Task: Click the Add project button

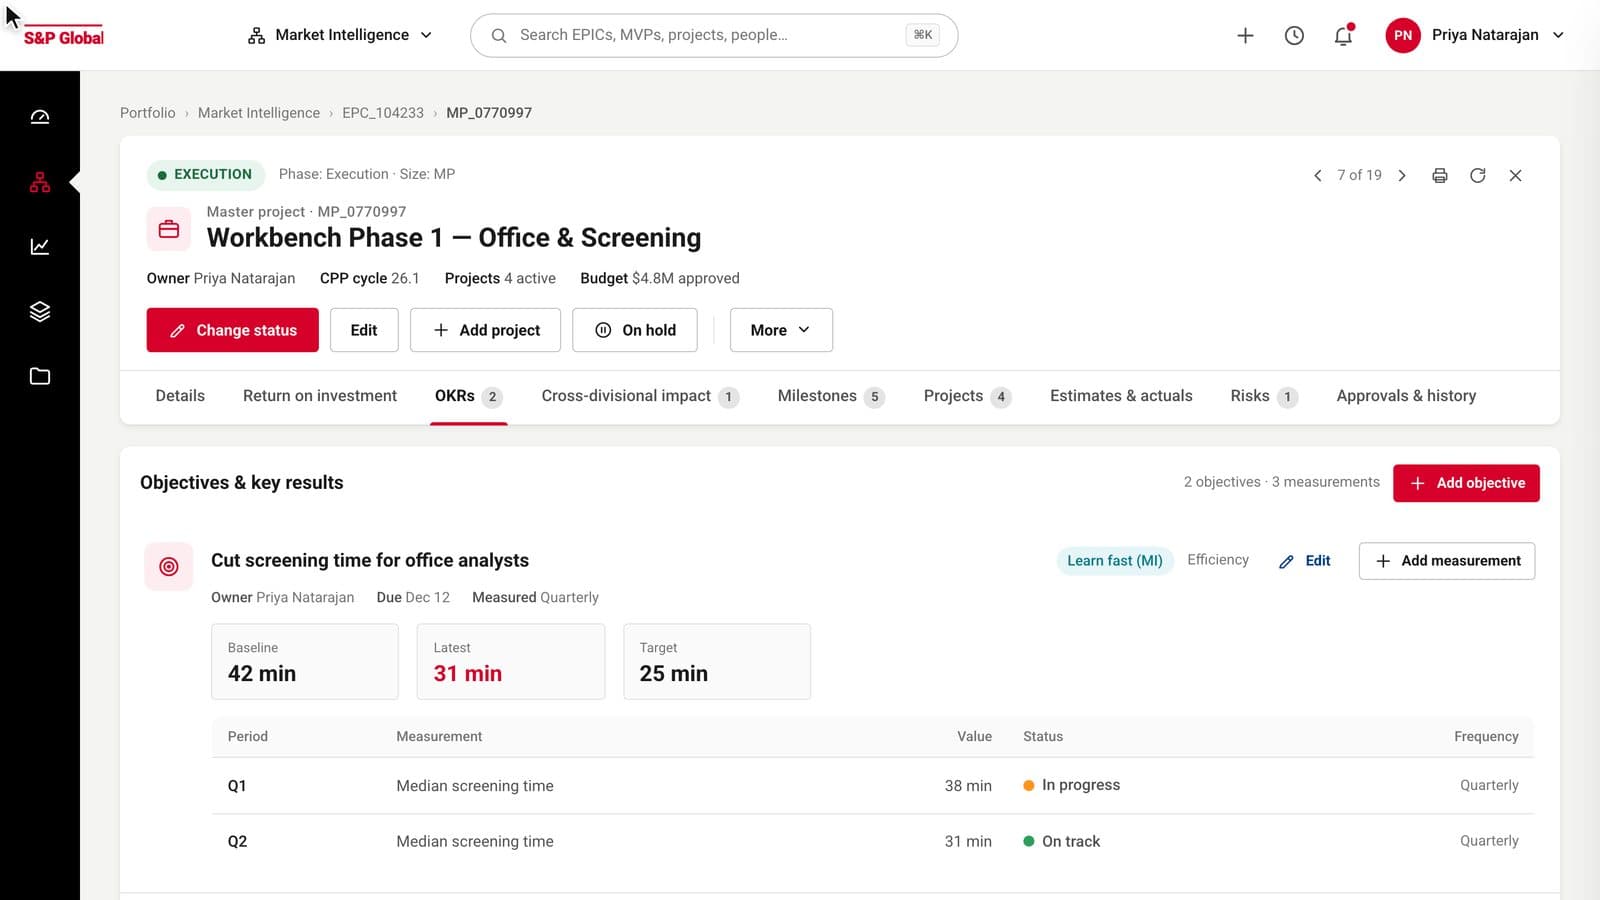Action: [x=485, y=330]
